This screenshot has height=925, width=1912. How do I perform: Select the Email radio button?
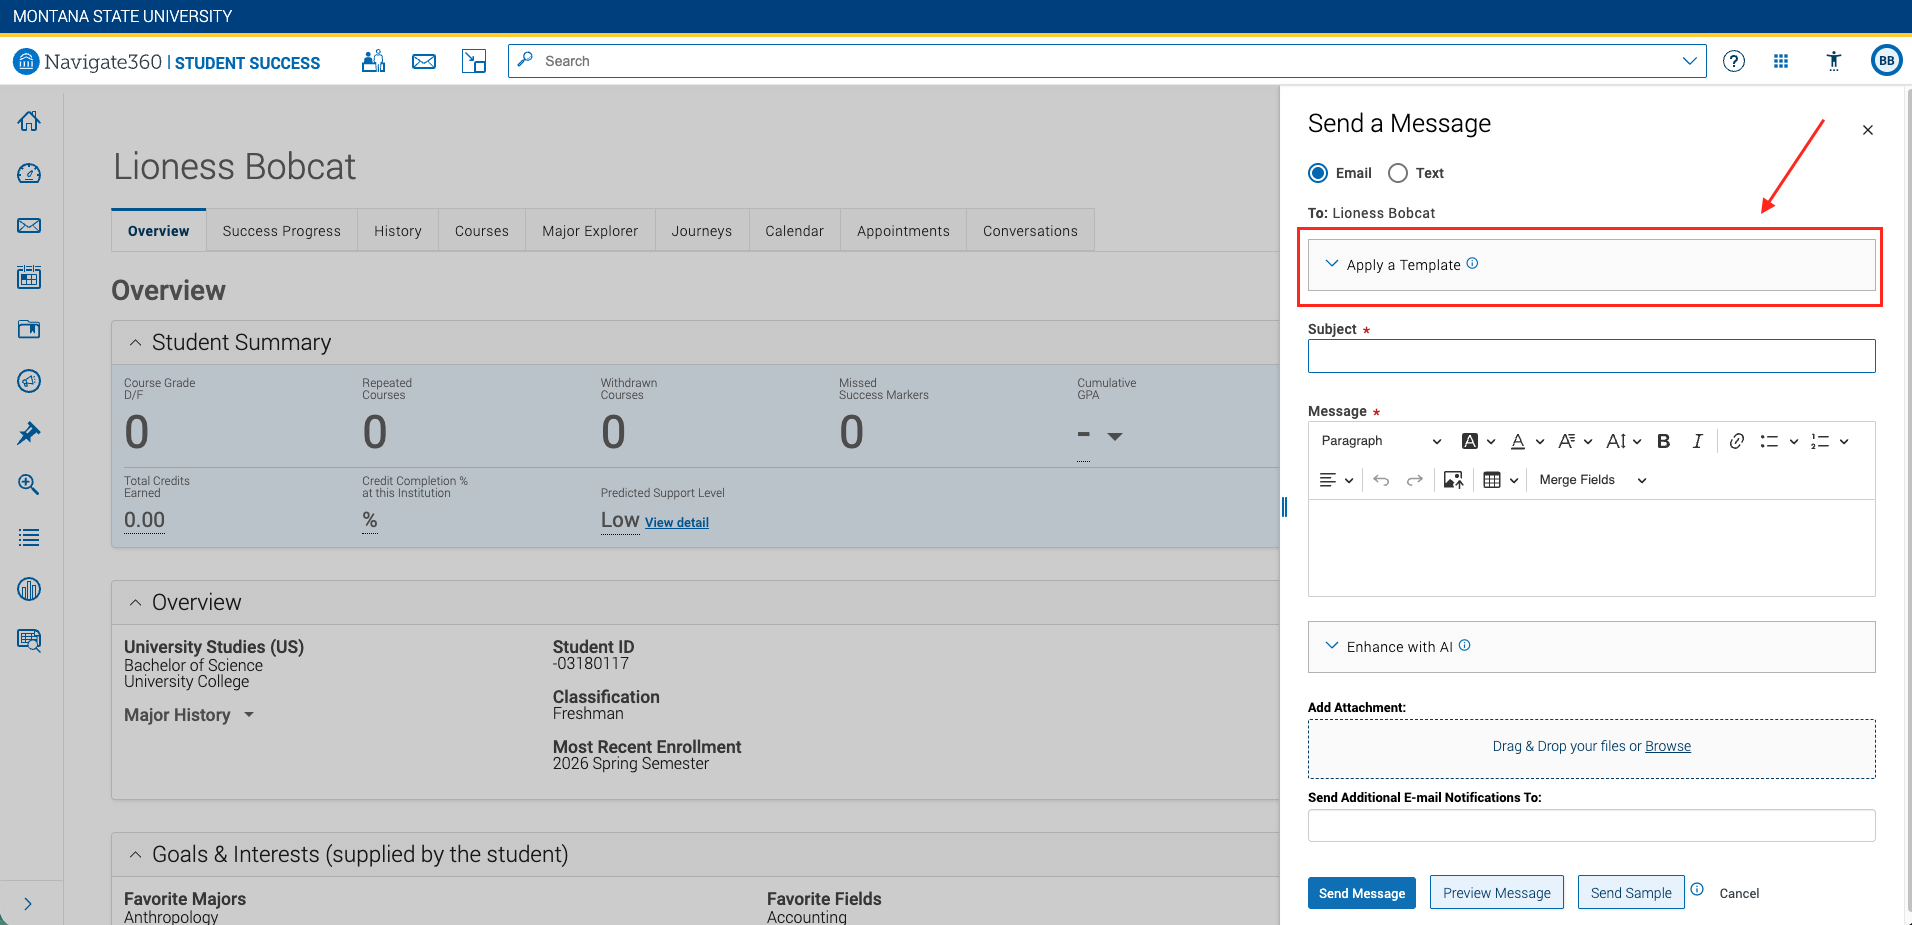point(1318,173)
